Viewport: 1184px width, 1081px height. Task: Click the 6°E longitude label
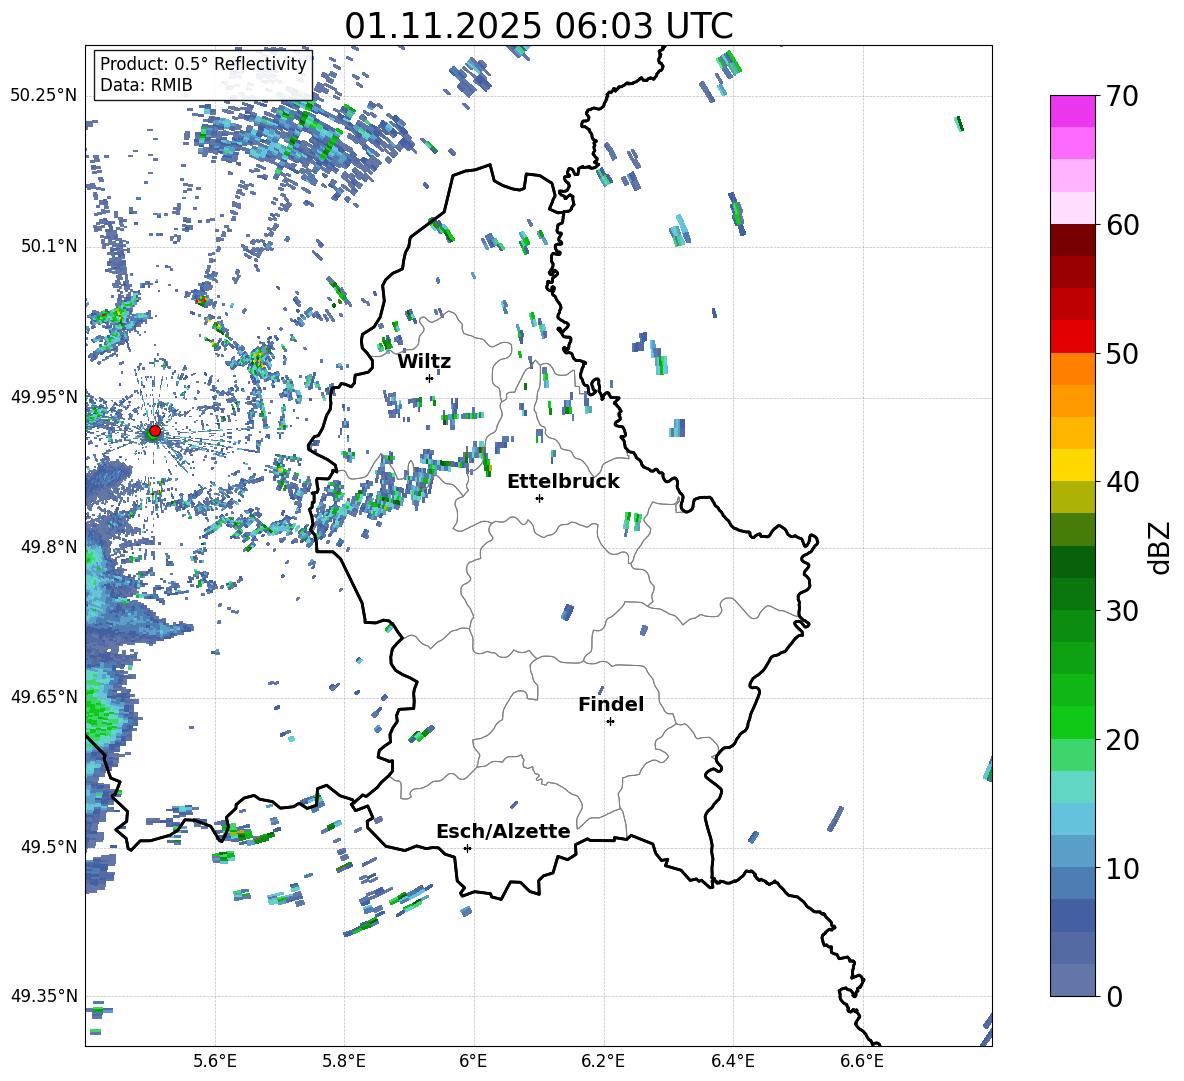tap(473, 1061)
